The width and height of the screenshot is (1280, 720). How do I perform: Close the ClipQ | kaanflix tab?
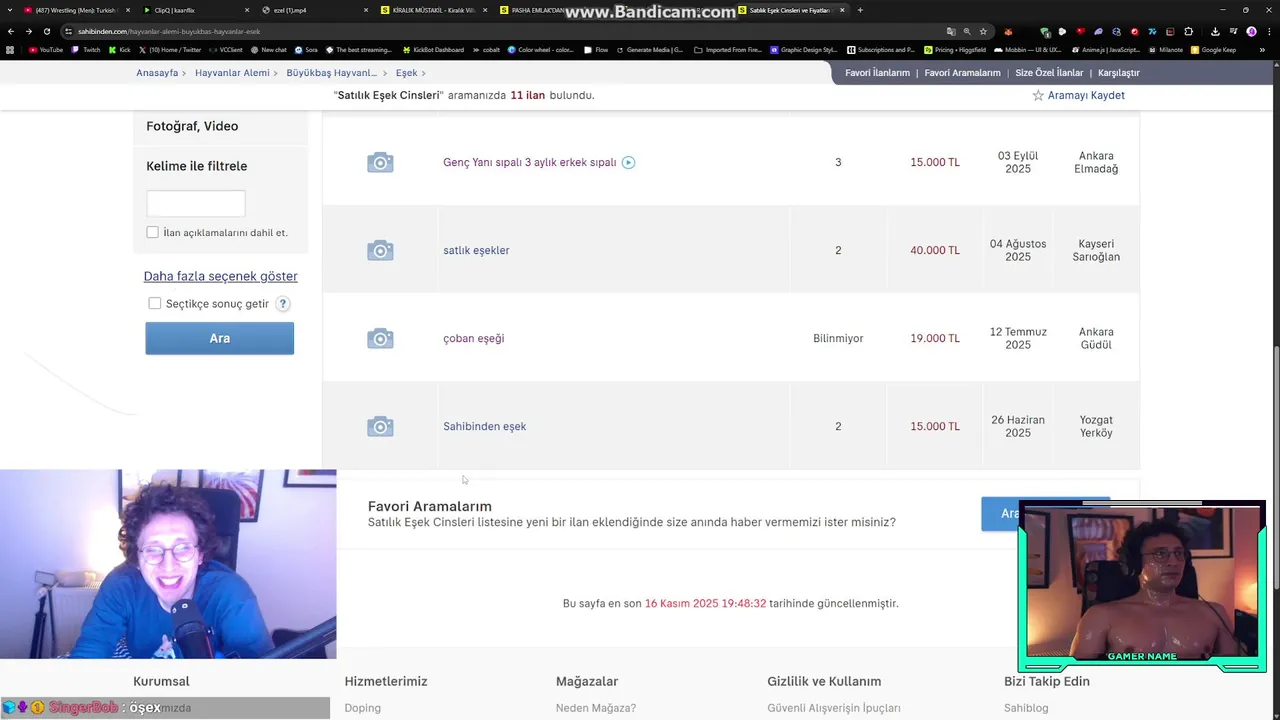247,10
